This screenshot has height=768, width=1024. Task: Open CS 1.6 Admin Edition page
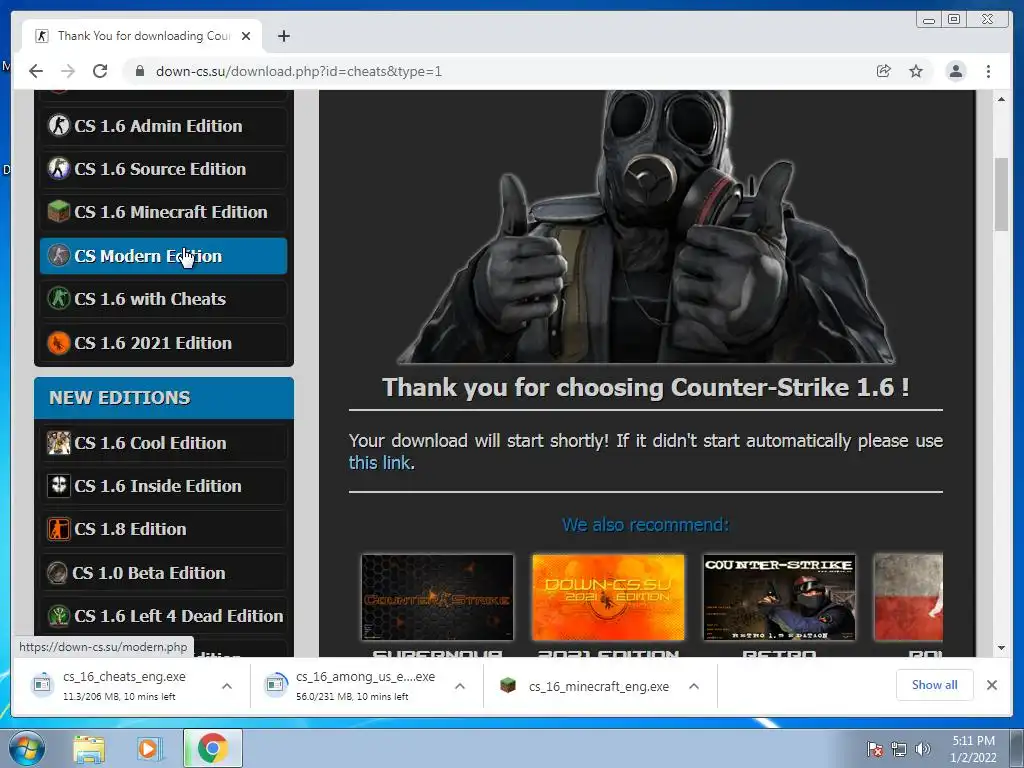point(163,126)
